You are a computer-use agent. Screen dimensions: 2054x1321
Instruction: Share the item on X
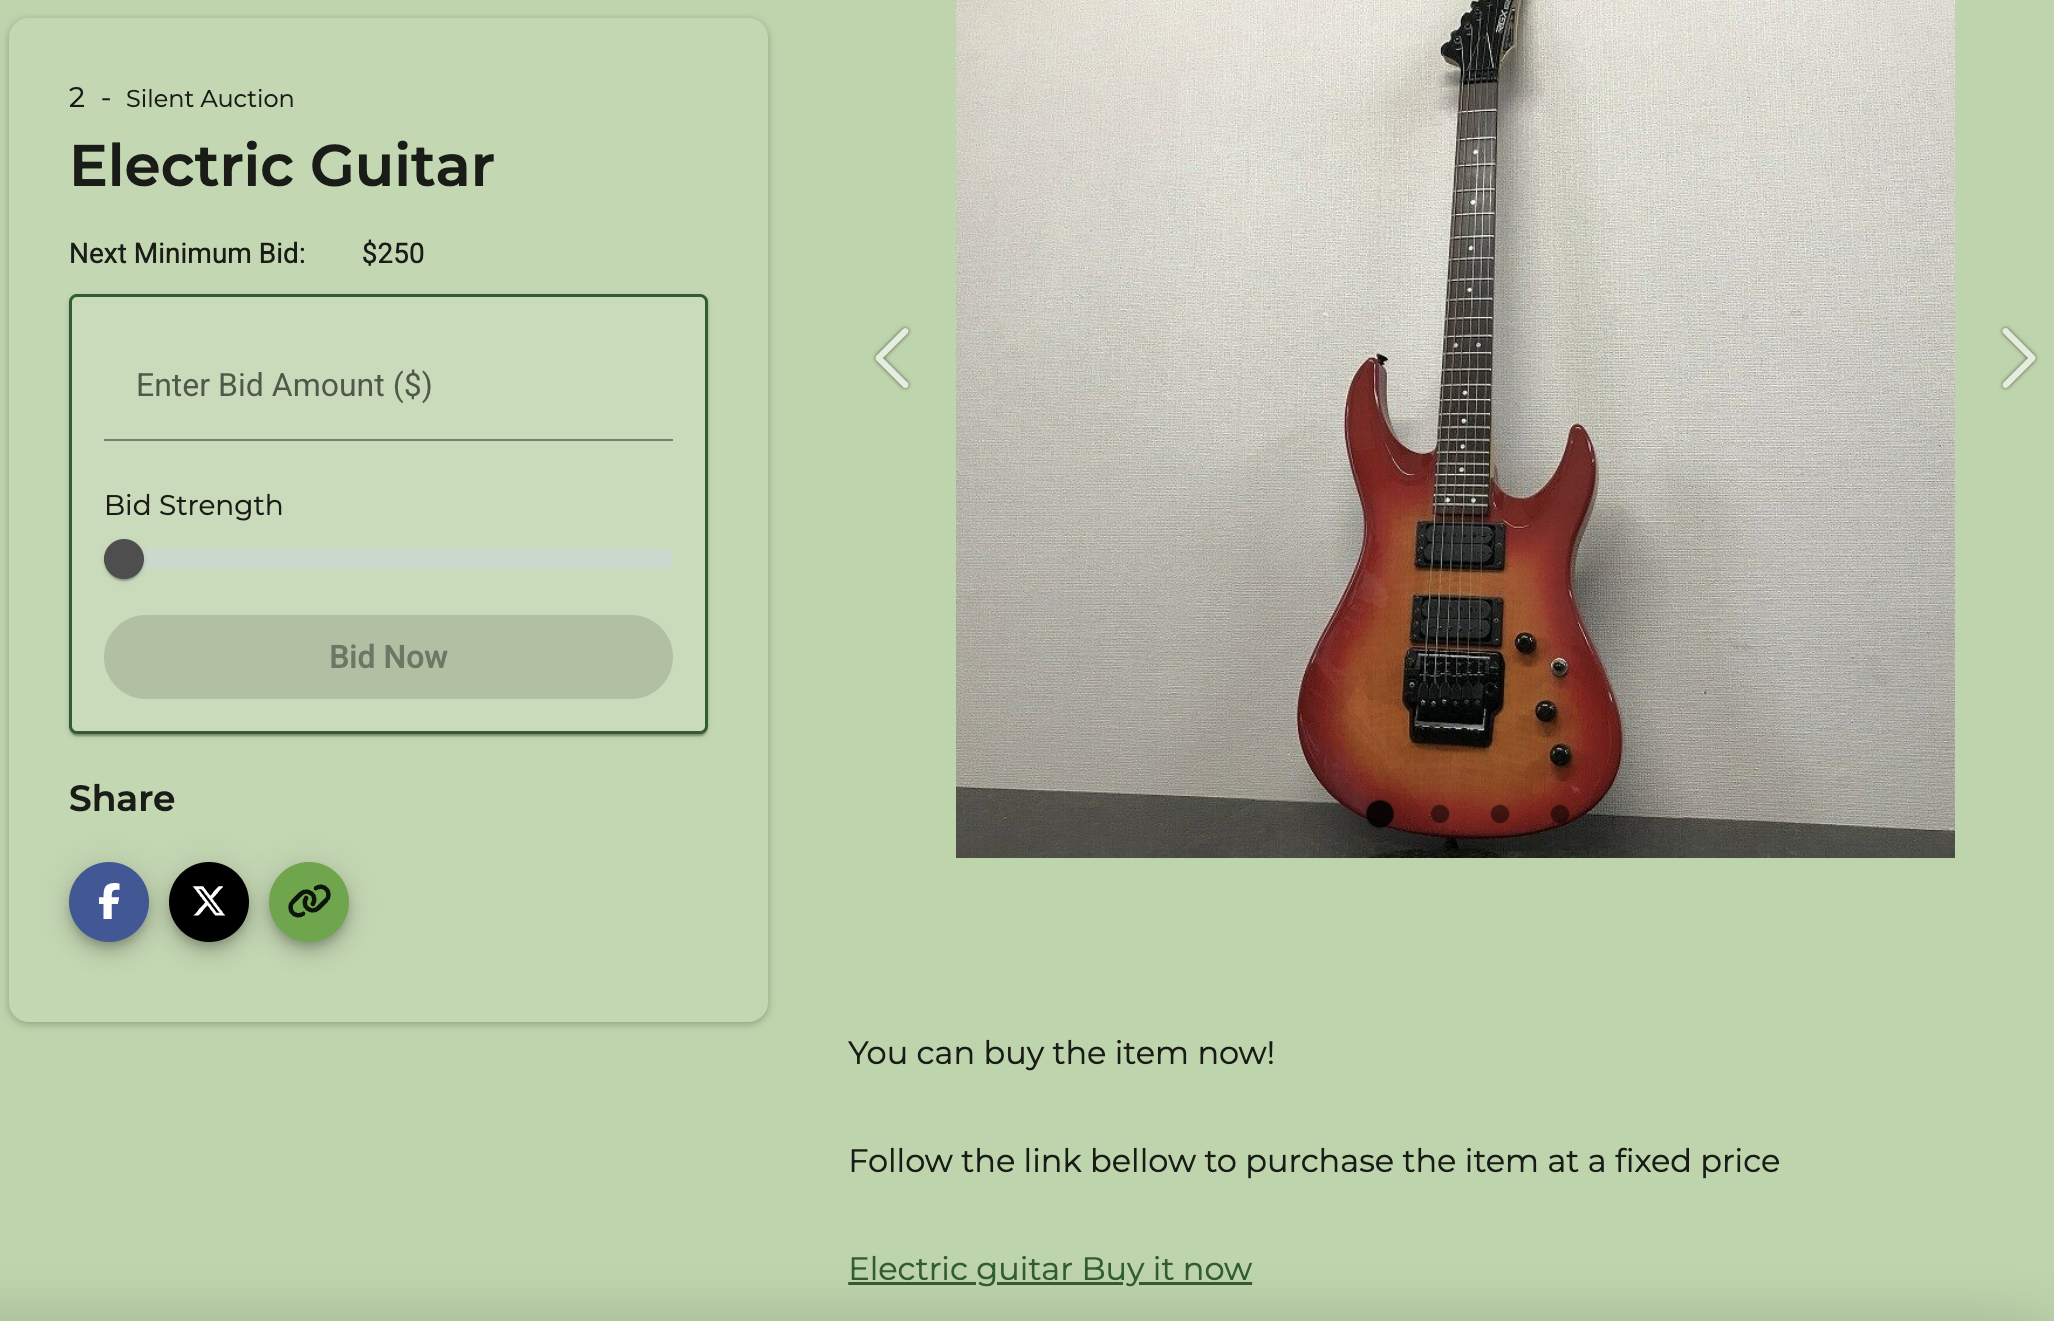tap(209, 902)
